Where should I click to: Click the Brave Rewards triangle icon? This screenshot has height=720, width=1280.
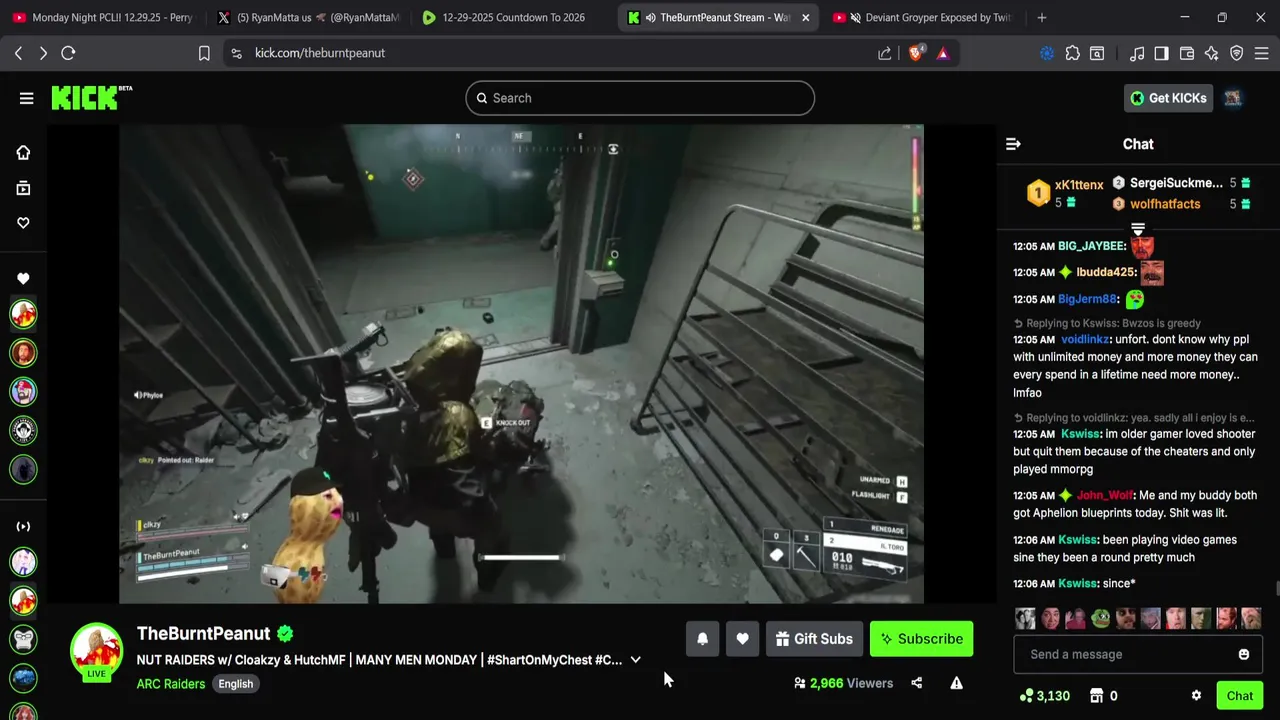[943, 53]
